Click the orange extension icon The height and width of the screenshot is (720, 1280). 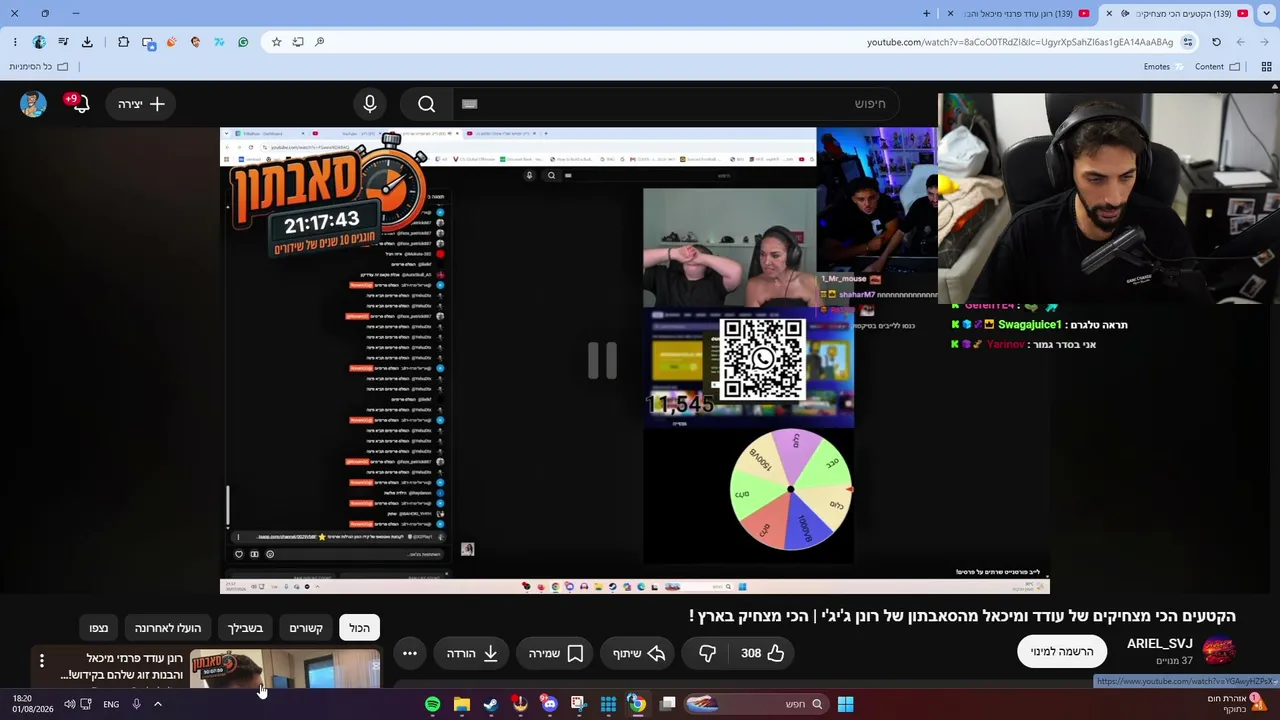[171, 42]
